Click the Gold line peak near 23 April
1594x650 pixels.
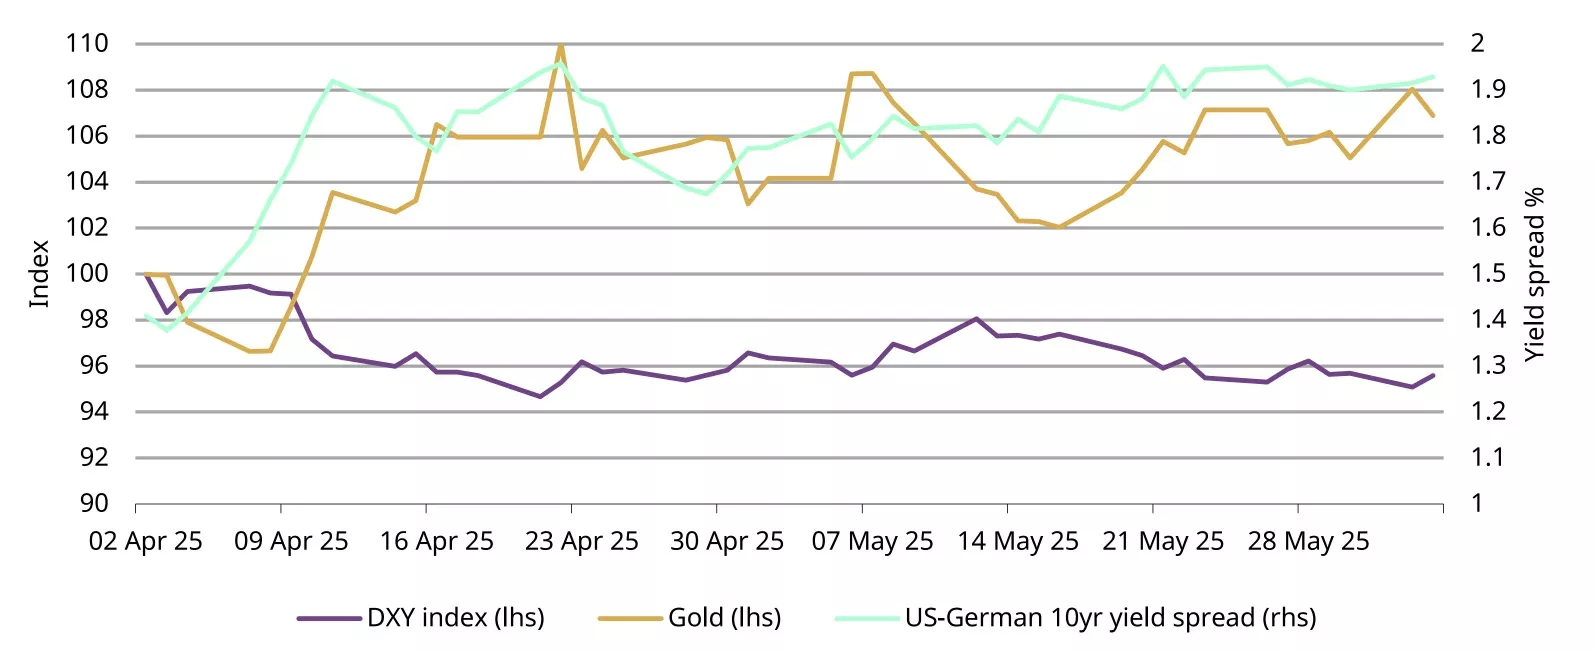pos(560,46)
